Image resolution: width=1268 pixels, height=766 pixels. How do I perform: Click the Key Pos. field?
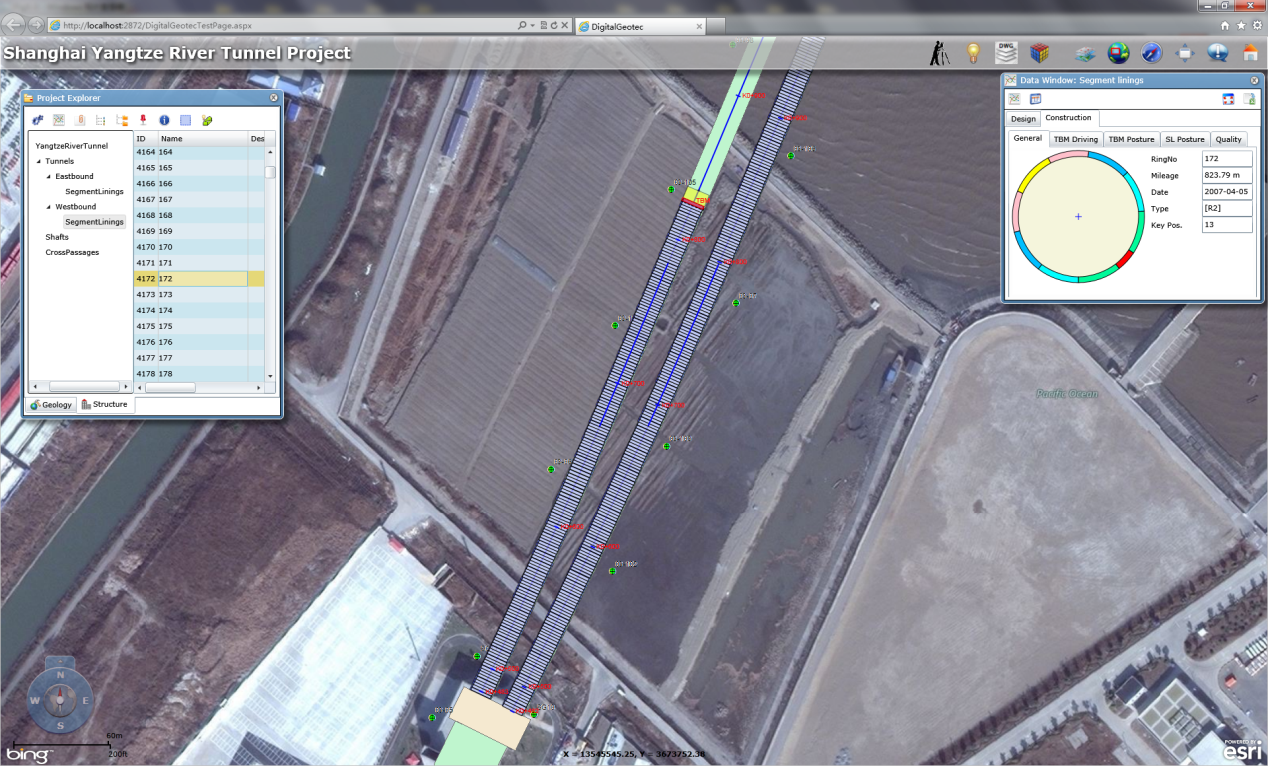[1227, 225]
